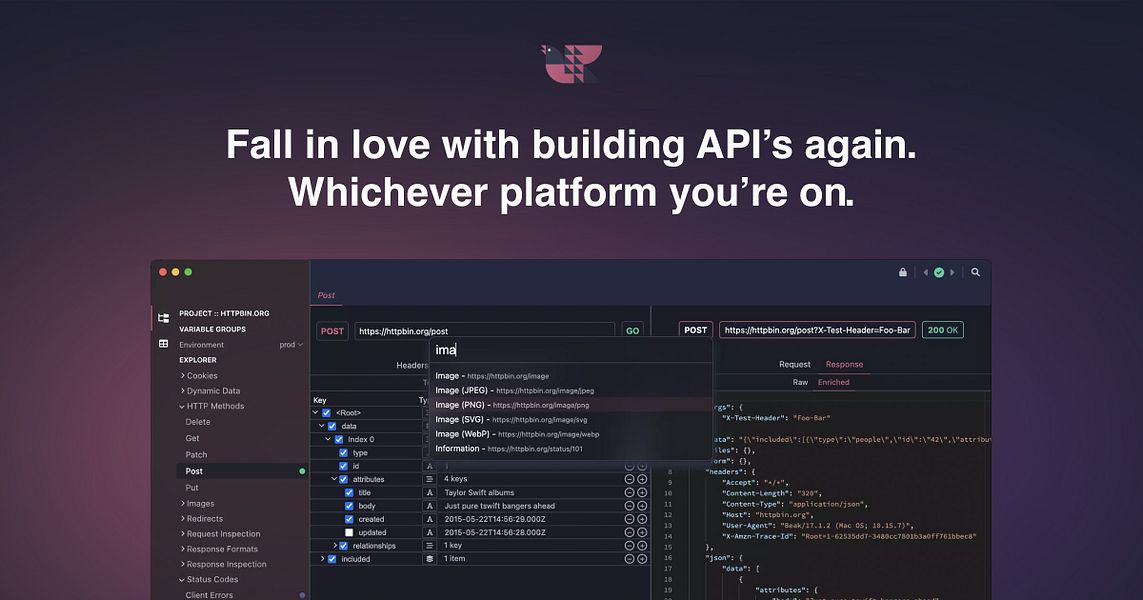Switch to the Post request tab
1143x600 pixels.
point(326,295)
